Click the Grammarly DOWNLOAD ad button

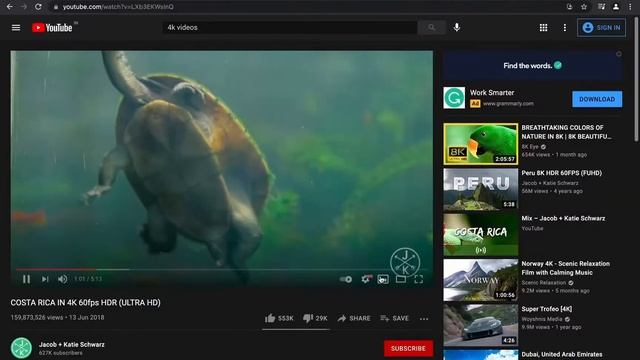tap(597, 99)
